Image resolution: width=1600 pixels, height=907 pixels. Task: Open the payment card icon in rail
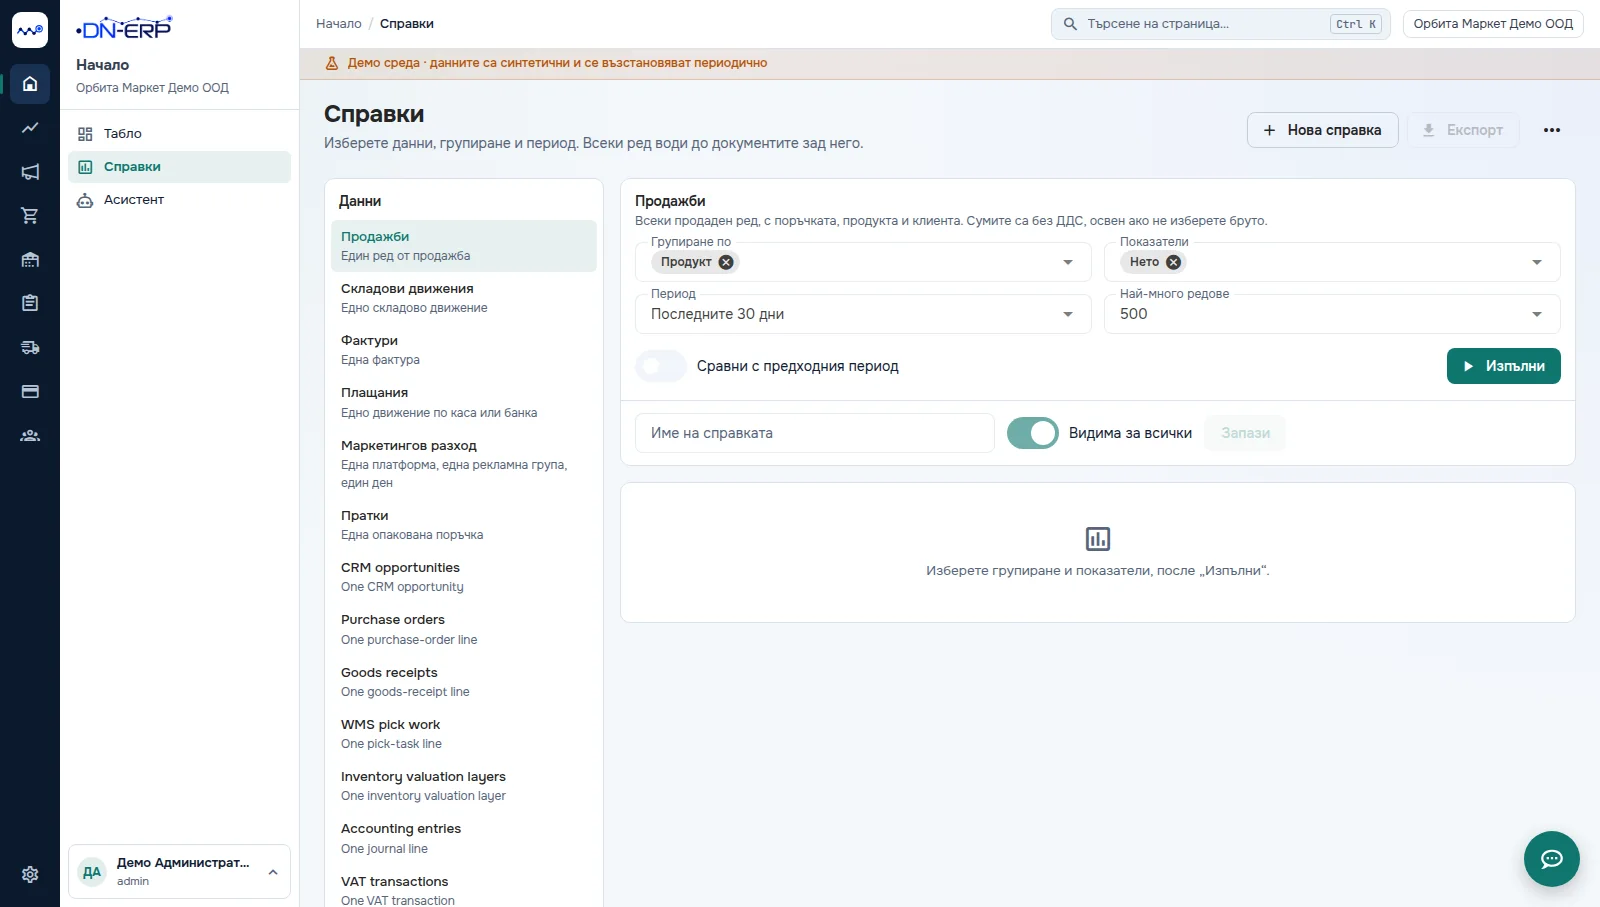(30, 391)
